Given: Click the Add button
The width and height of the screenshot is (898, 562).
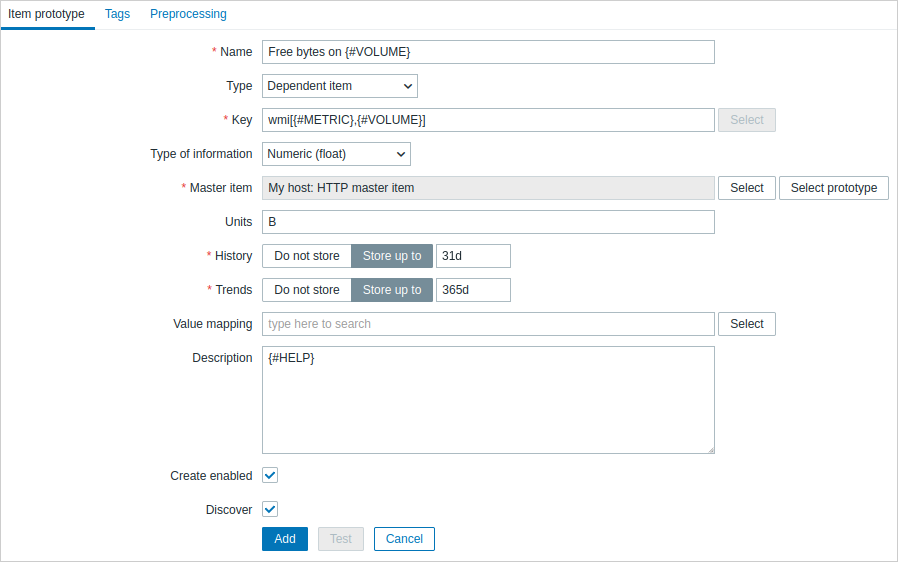Looking at the screenshot, I should pyautogui.click(x=285, y=539).
